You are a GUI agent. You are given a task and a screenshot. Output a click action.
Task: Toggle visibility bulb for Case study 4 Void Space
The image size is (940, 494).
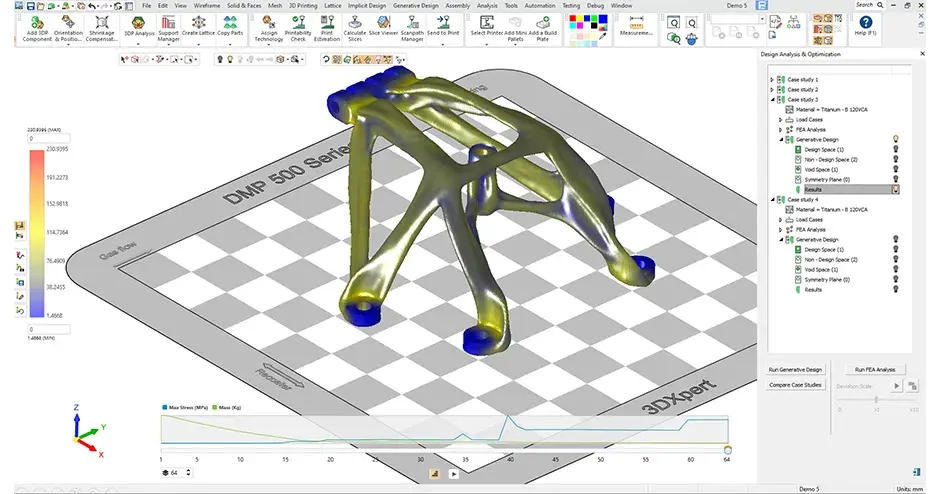(896, 269)
